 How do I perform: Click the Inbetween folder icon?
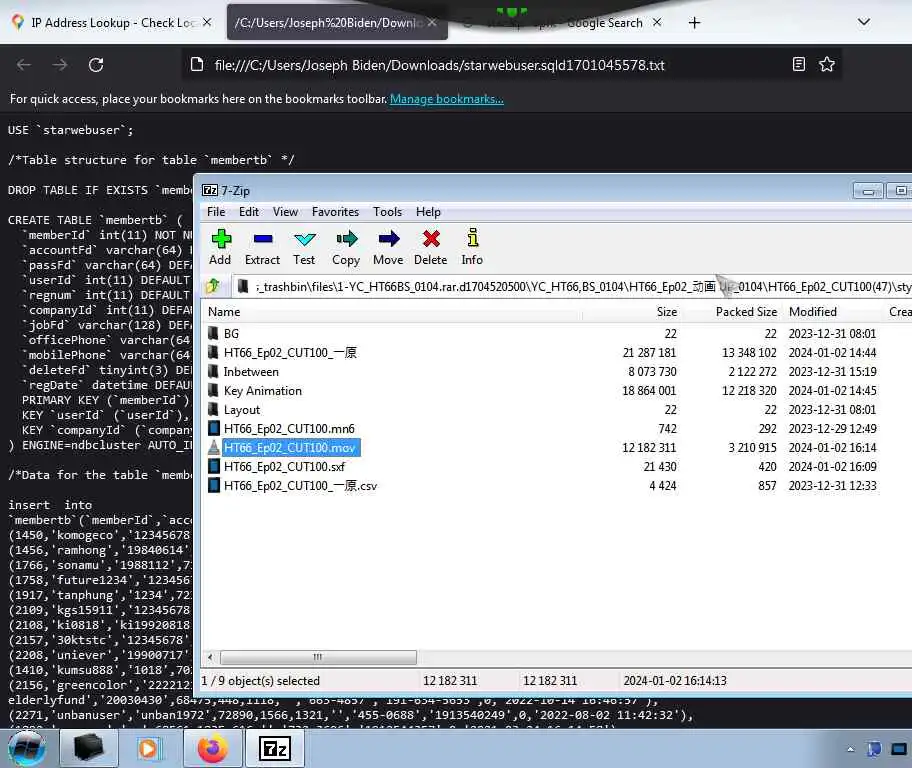(213, 372)
